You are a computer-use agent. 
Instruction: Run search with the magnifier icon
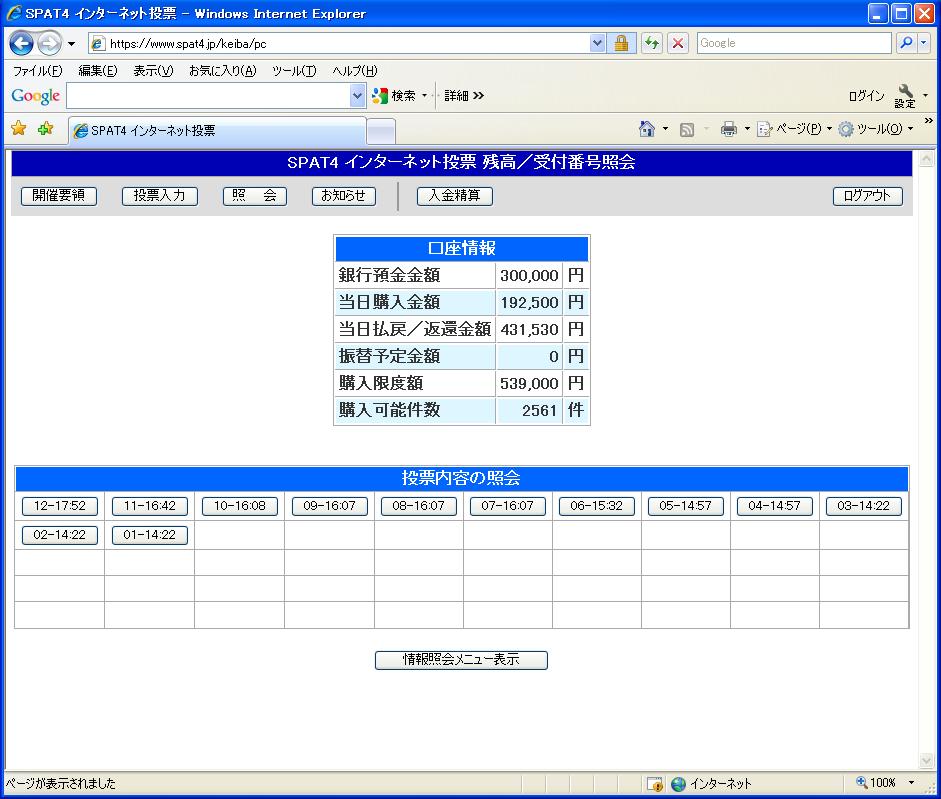[x=906, y=43]
